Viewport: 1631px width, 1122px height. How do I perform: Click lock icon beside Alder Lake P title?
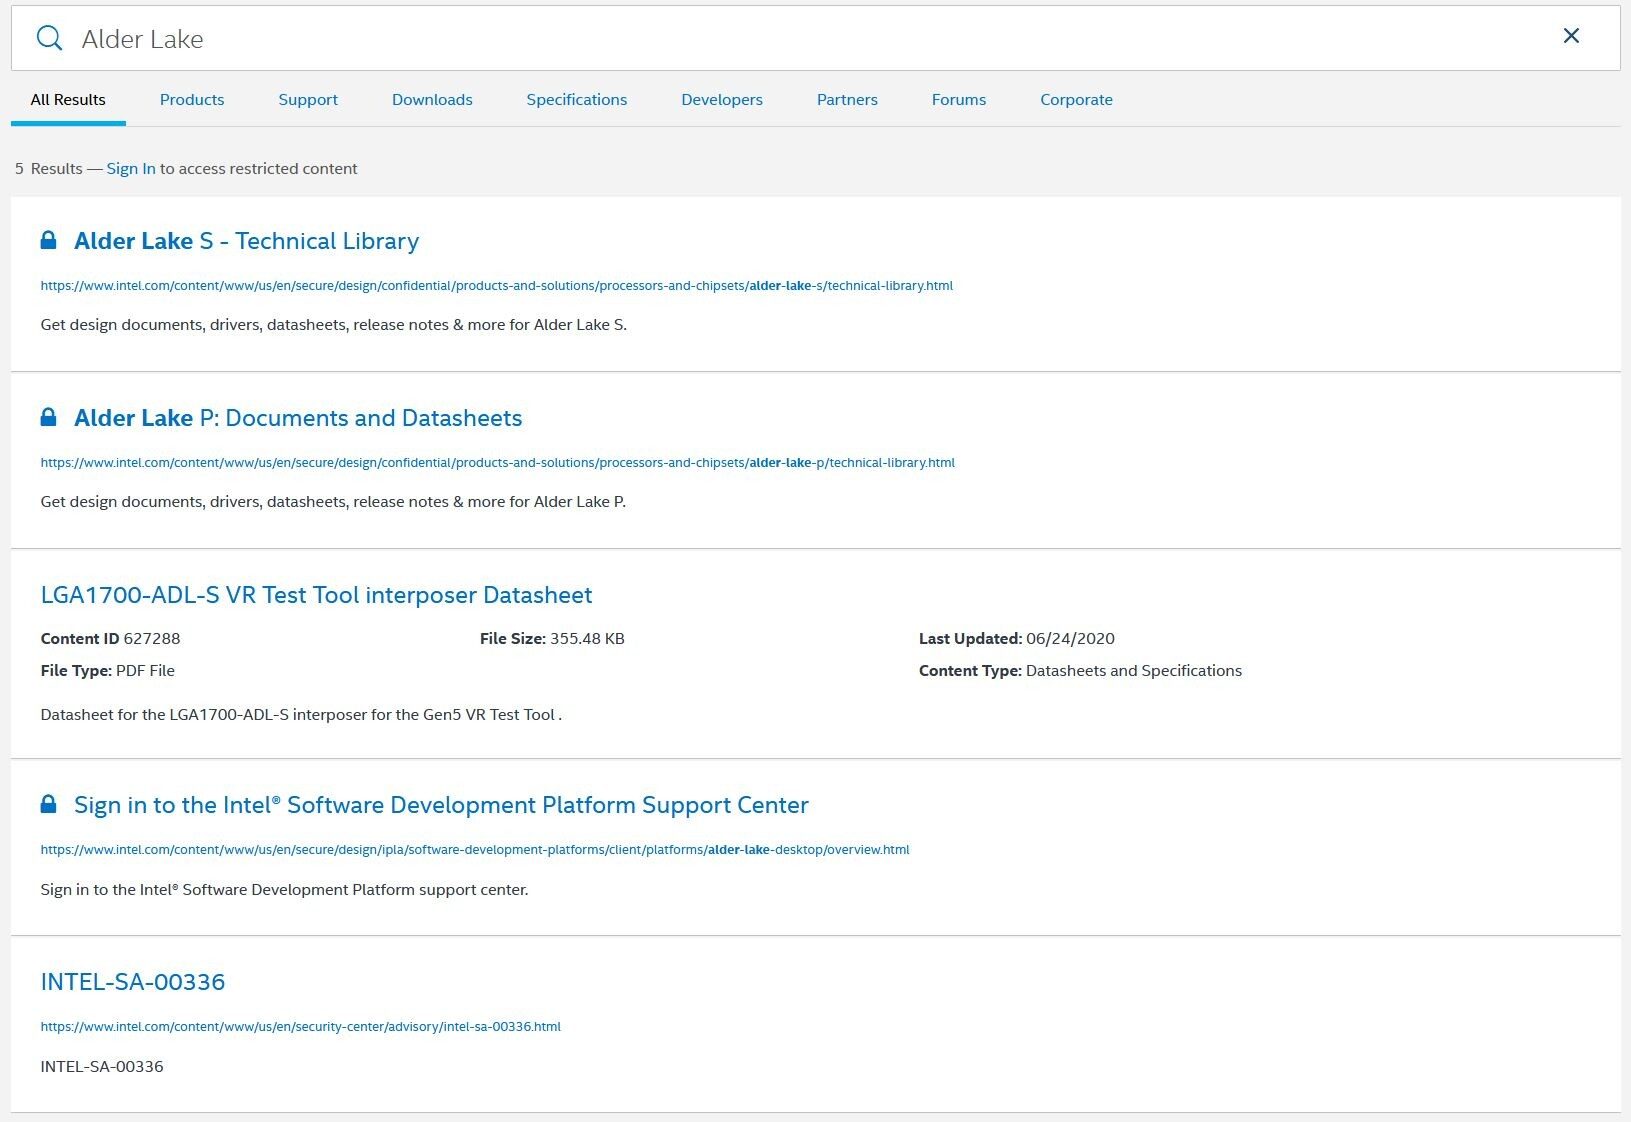click(x=48, y=417)
